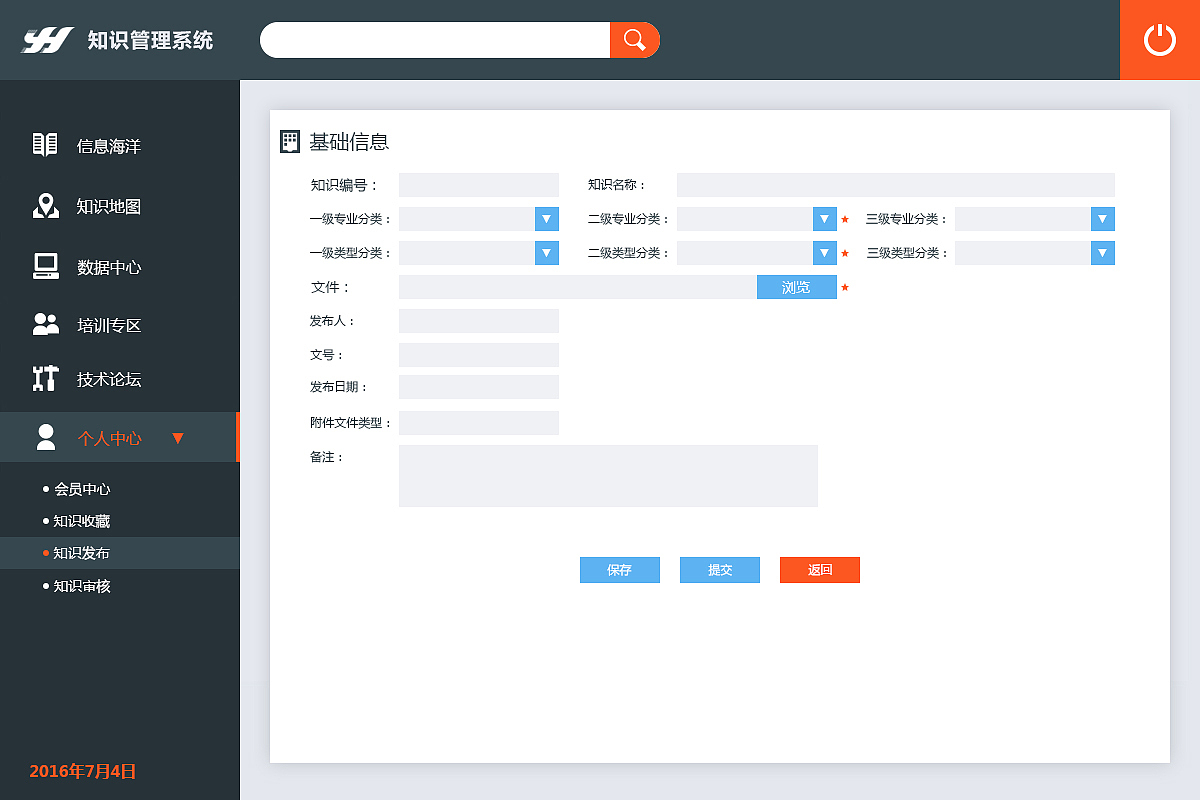1200x800 pixels.
Task: Click the orange 返回 button
Action: tap(819, 570)
